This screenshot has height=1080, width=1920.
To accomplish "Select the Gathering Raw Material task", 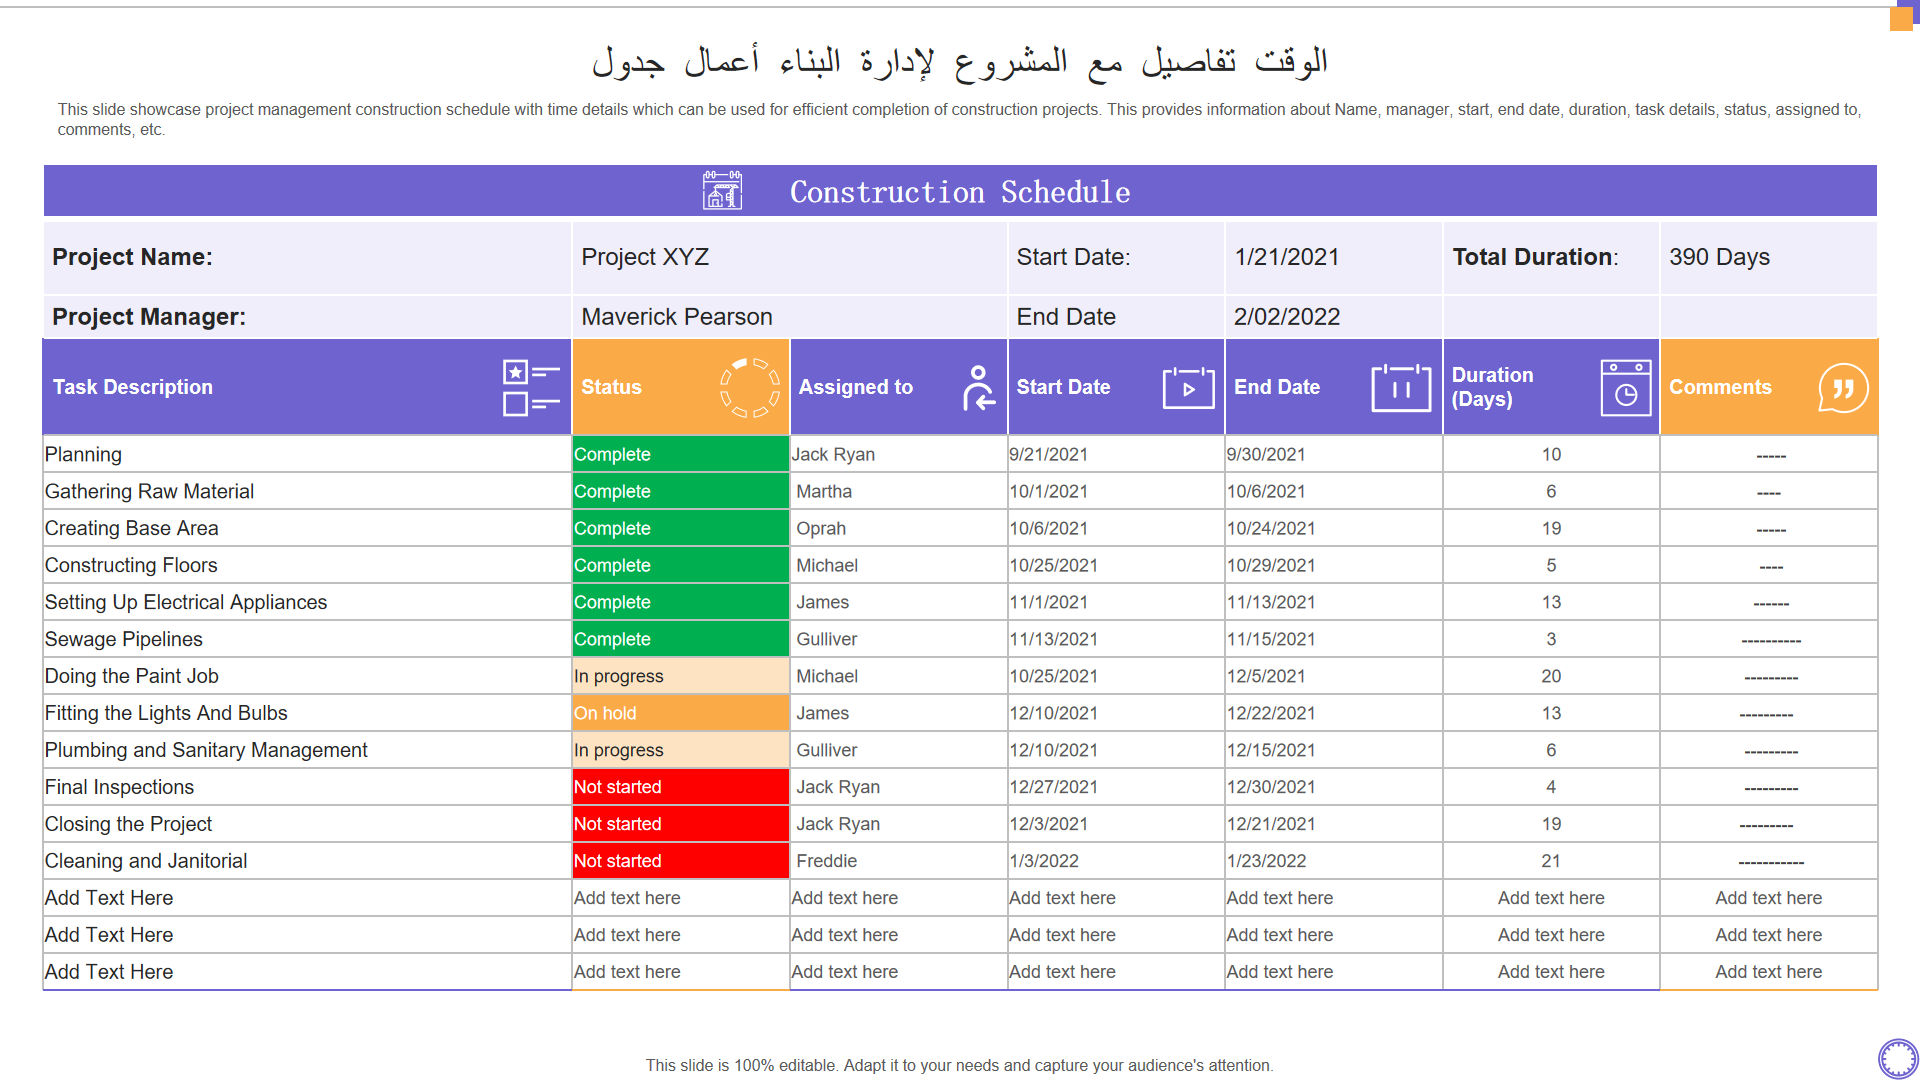I will tap(149, 491).
